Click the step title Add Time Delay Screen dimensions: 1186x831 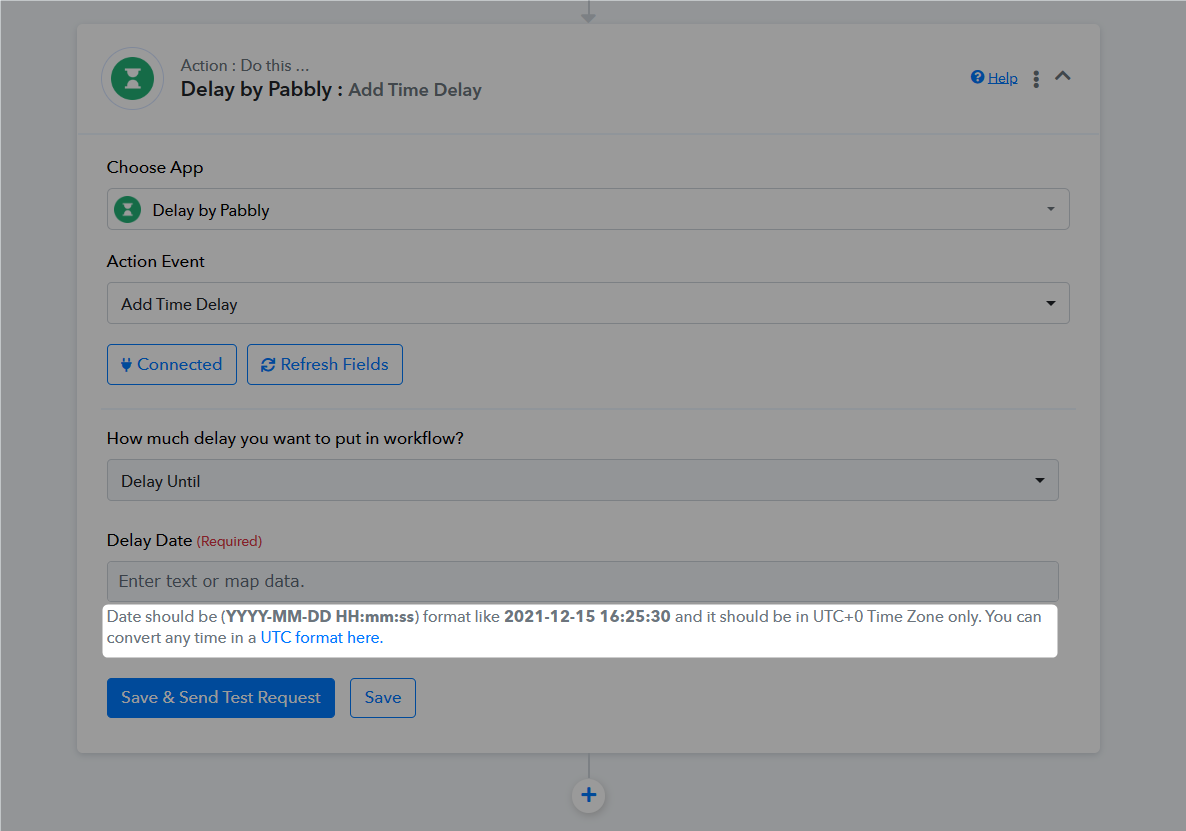pos(414,90)
